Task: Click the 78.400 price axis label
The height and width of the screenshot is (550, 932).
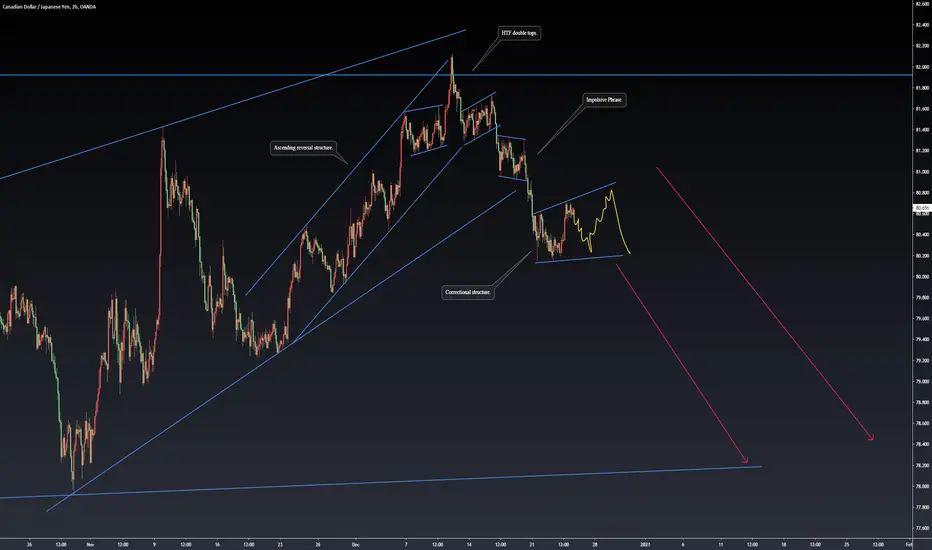Action: pyautogui.click(x=922, y=444)
